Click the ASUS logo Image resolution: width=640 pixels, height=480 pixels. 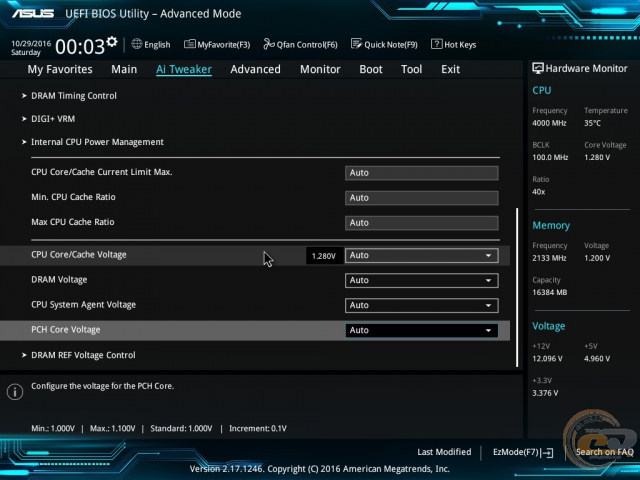33,13
